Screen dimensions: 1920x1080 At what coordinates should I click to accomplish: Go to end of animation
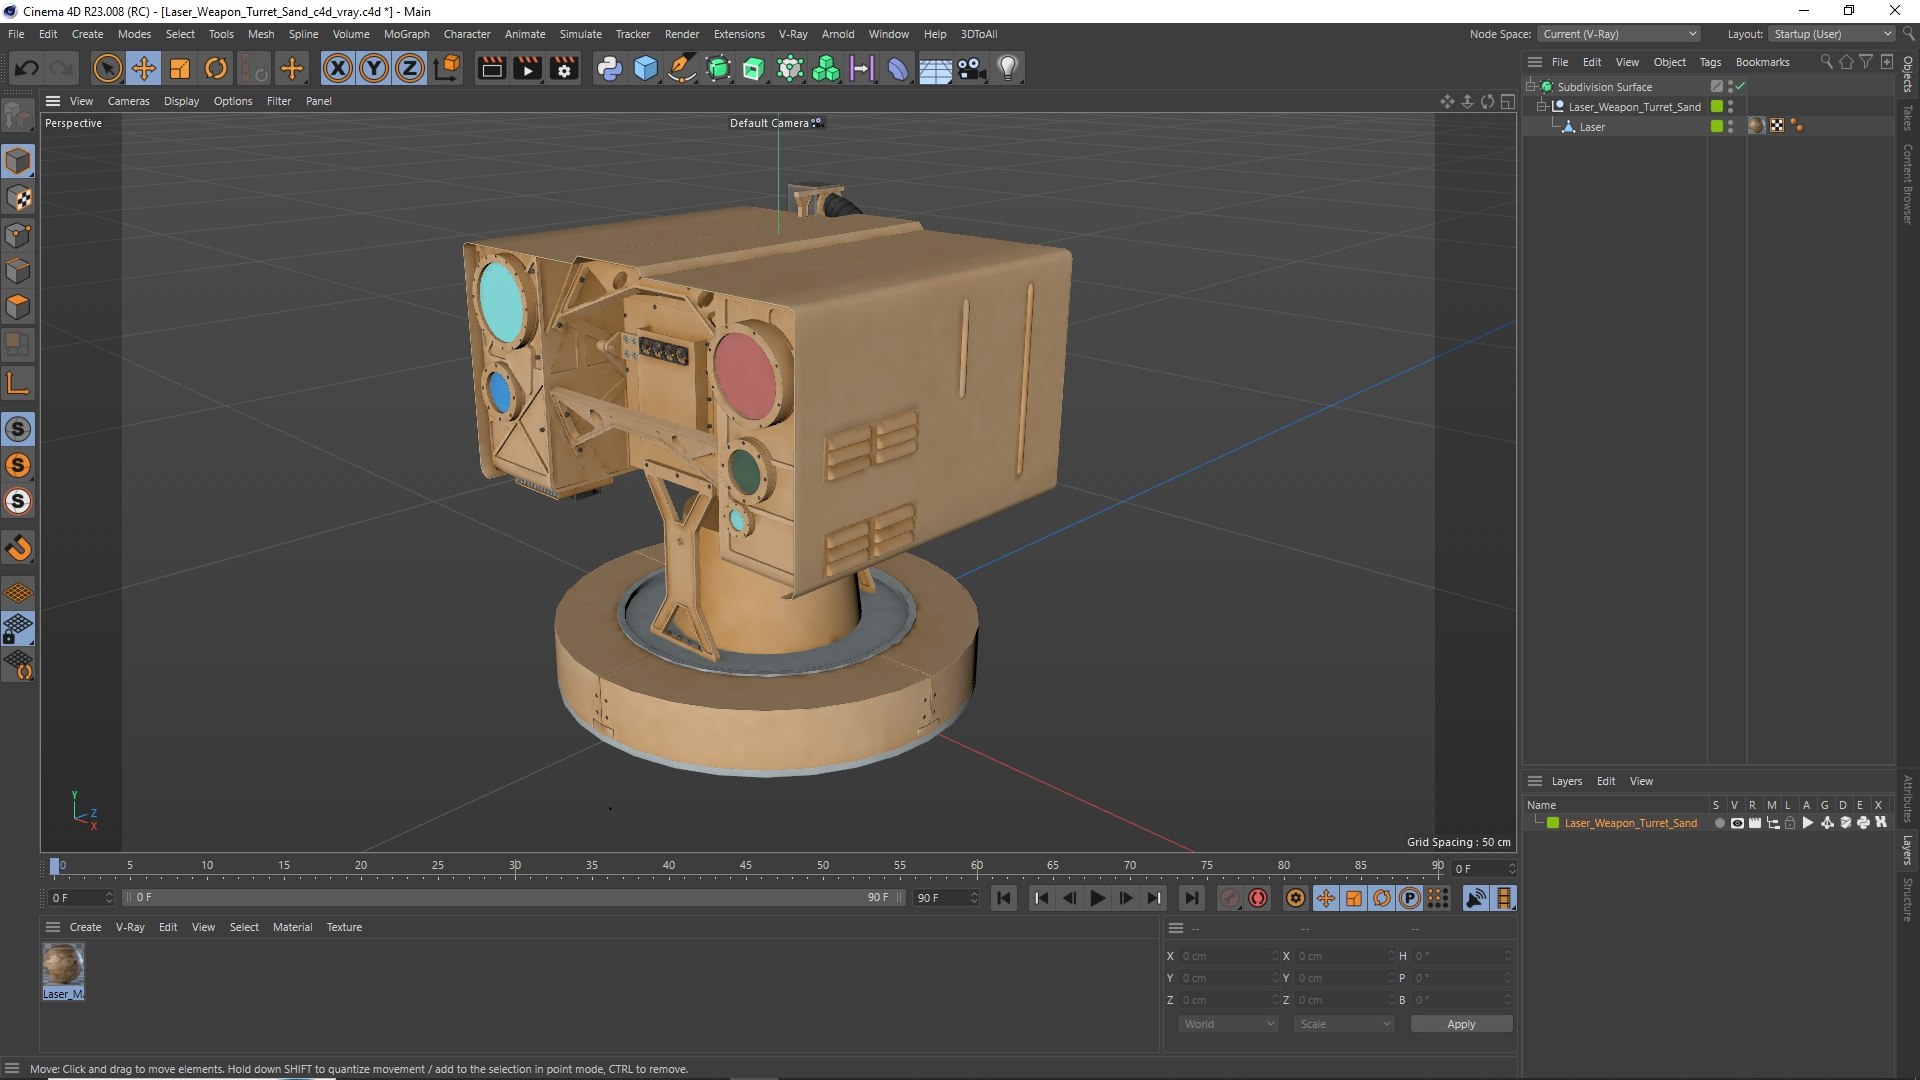(x=1191, y=898)
